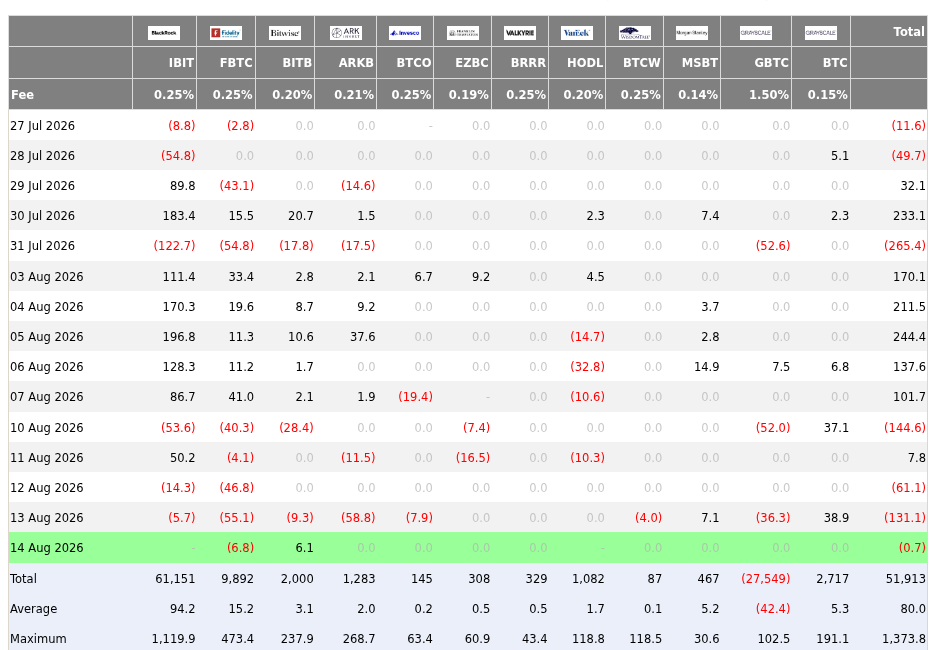This screenshot has width=944, height=650.
Task: Click IBIT value 183.4 on 30 Jul
Action: click(x=179, y=215)
